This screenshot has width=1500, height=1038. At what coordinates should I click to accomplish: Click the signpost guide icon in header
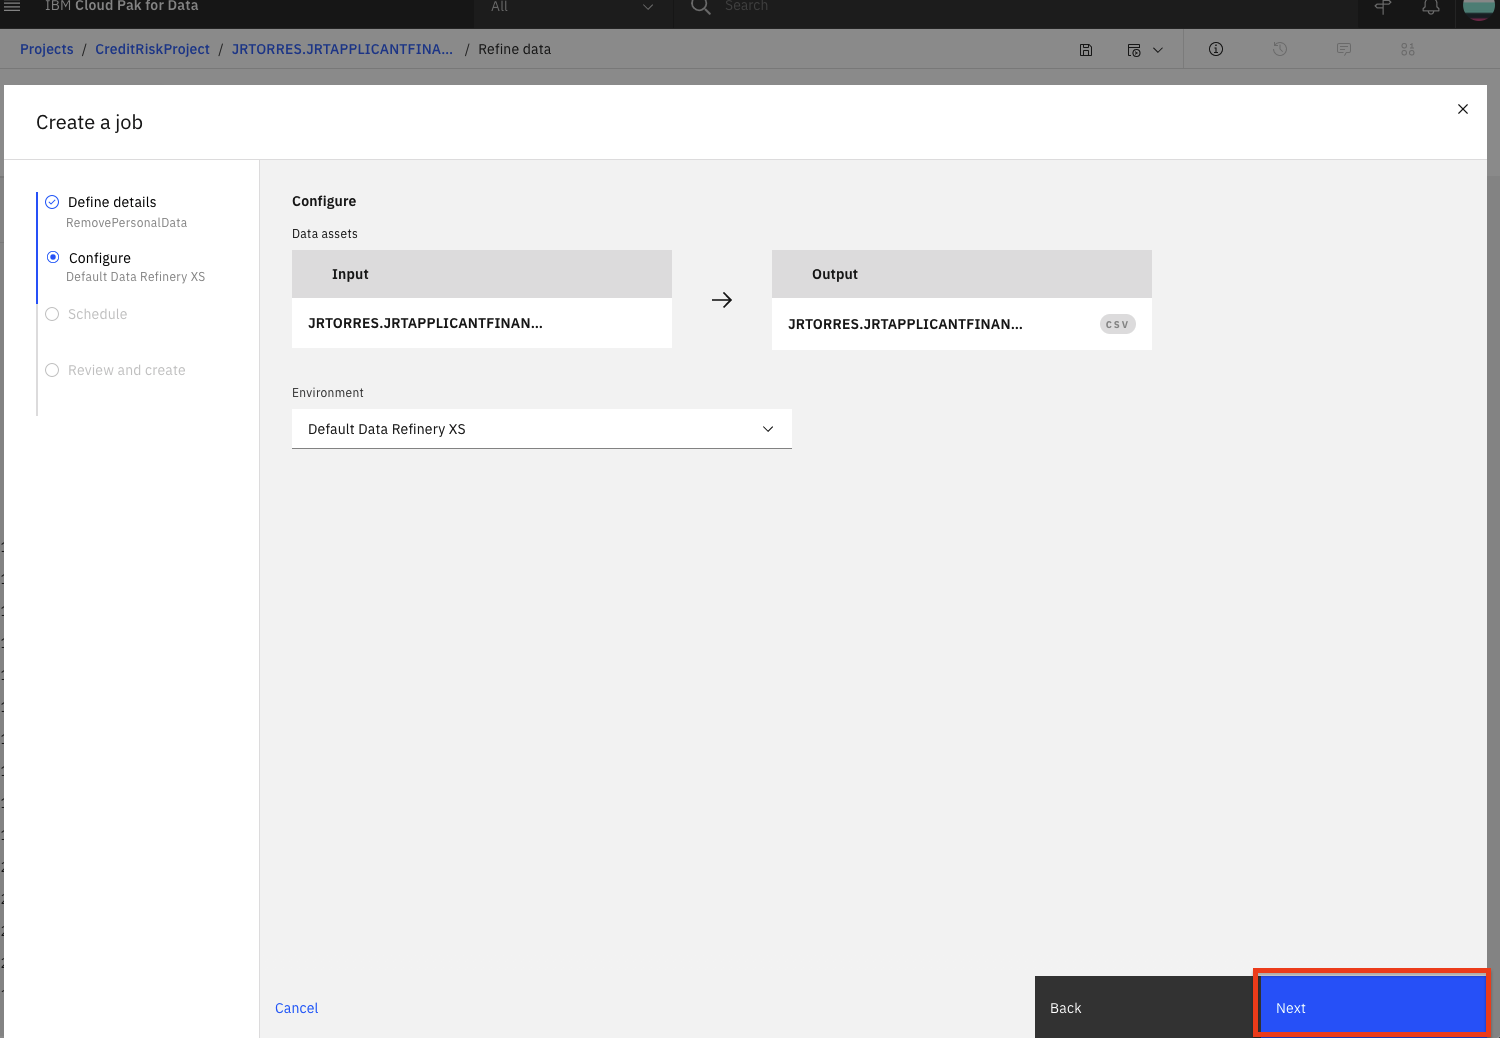(1383, 7)
